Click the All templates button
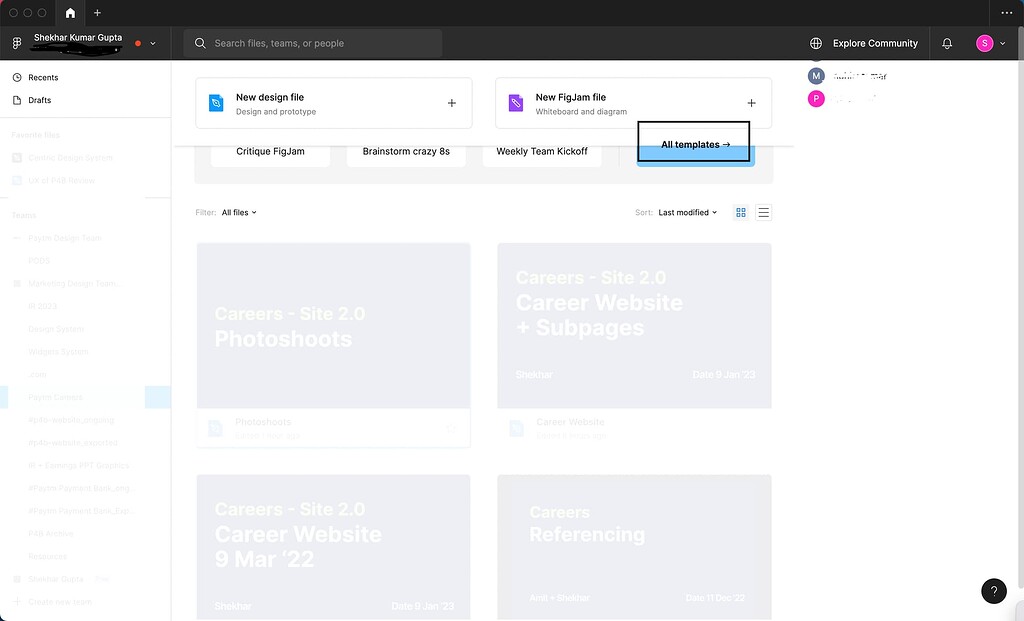Image resolution: width=1024 pixels, height=621 pixels. 695,144
